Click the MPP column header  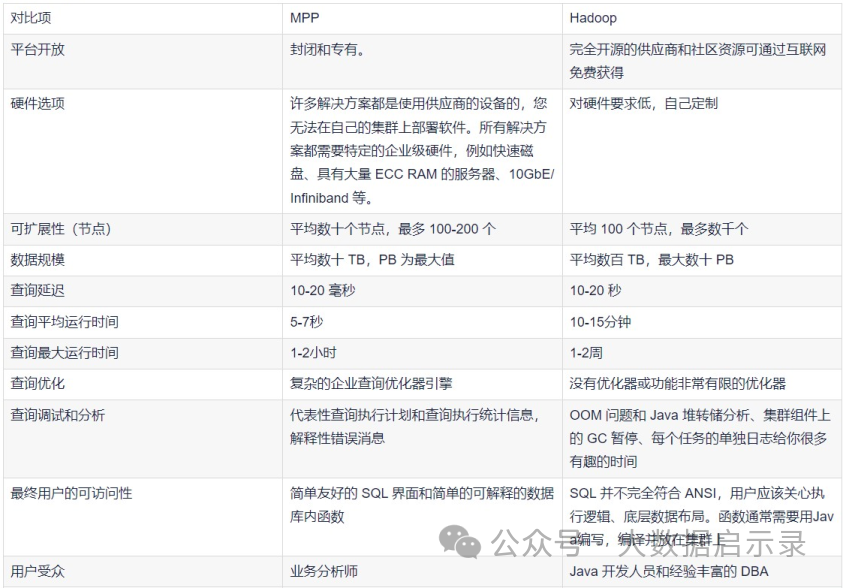click(301, 17)
